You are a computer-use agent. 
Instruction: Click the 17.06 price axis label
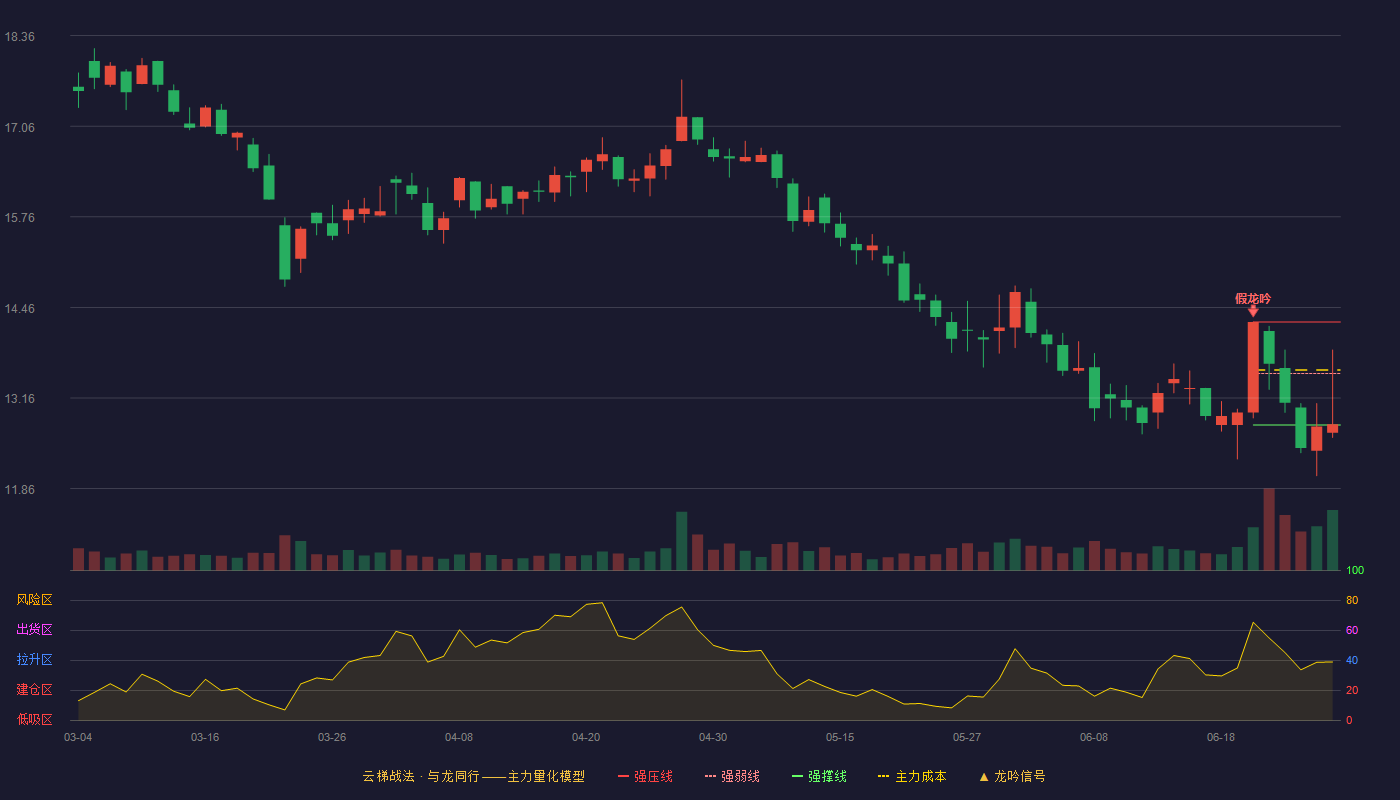coord(19,128)
